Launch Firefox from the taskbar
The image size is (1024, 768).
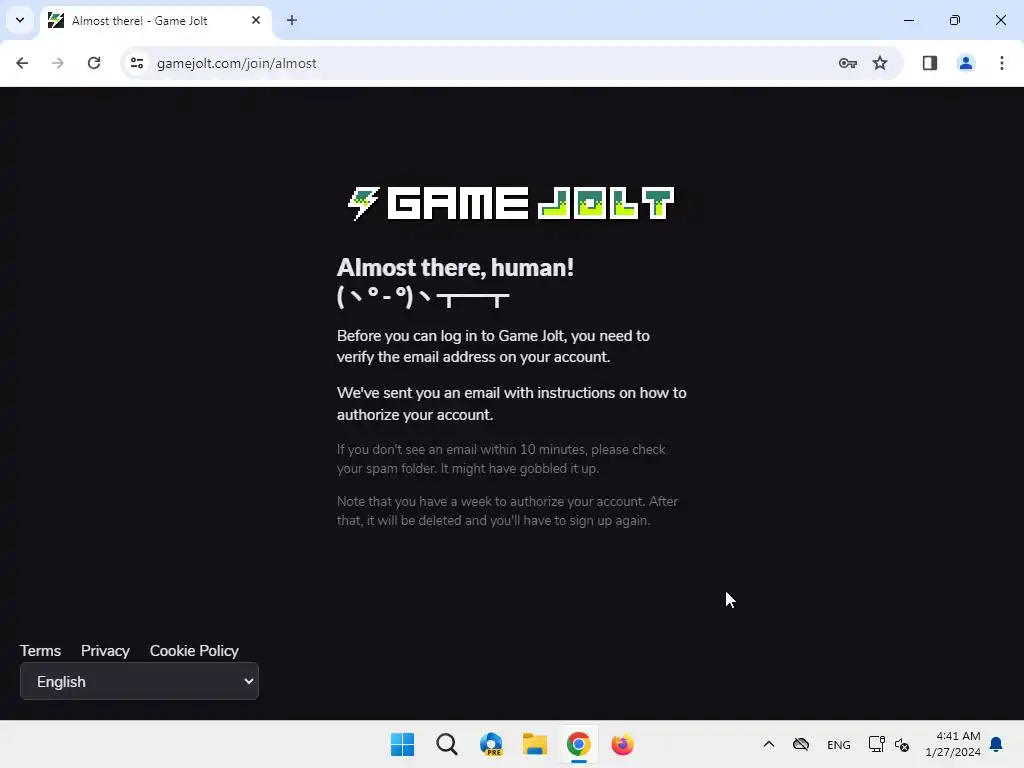tap(622, 744)
